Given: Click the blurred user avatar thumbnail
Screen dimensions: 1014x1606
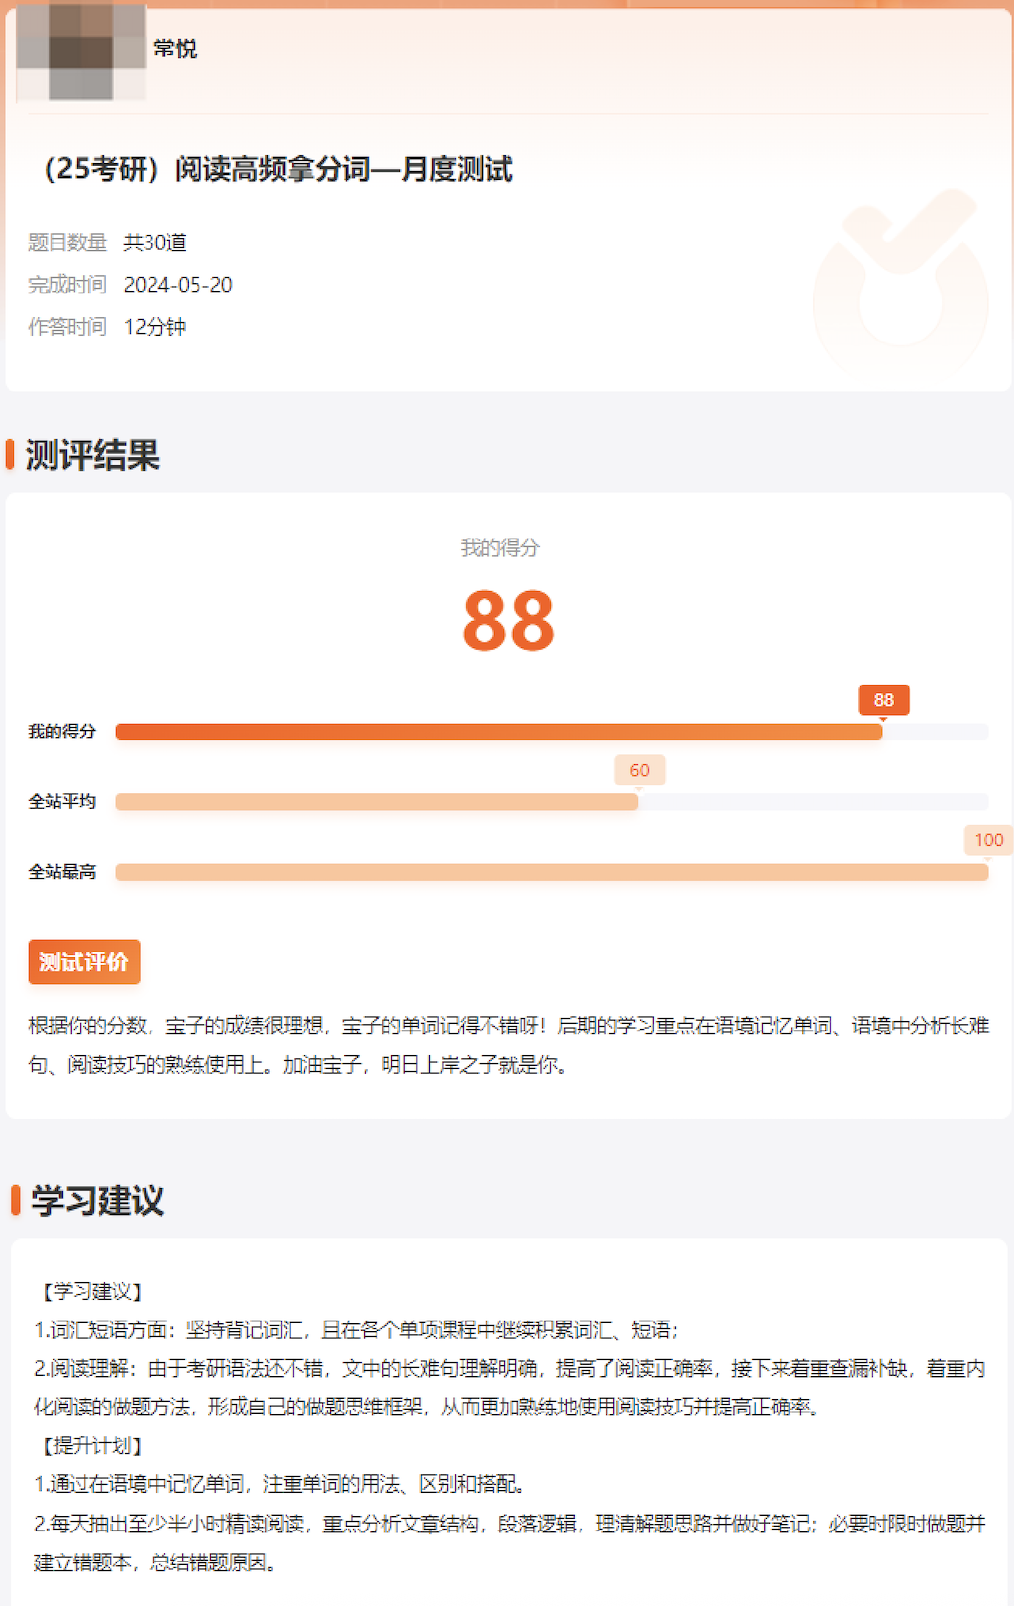Looking at the screenshot, I should 81,52.
